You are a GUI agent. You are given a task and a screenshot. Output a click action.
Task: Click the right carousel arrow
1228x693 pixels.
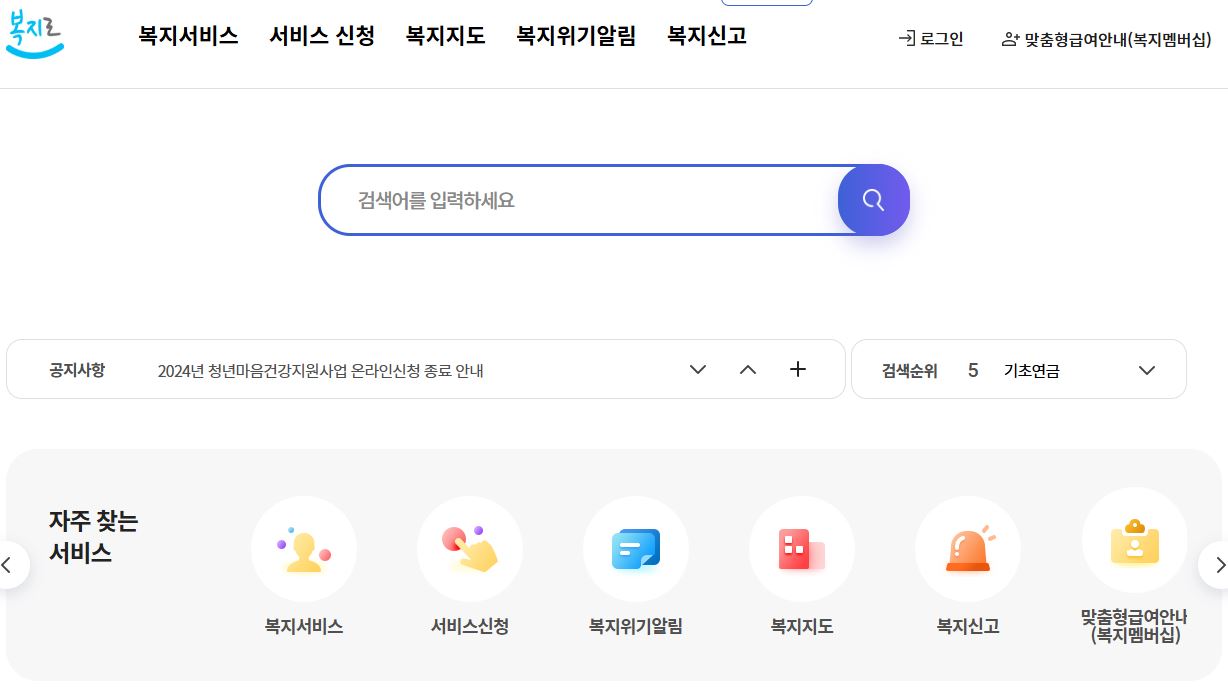[1220, 564]
